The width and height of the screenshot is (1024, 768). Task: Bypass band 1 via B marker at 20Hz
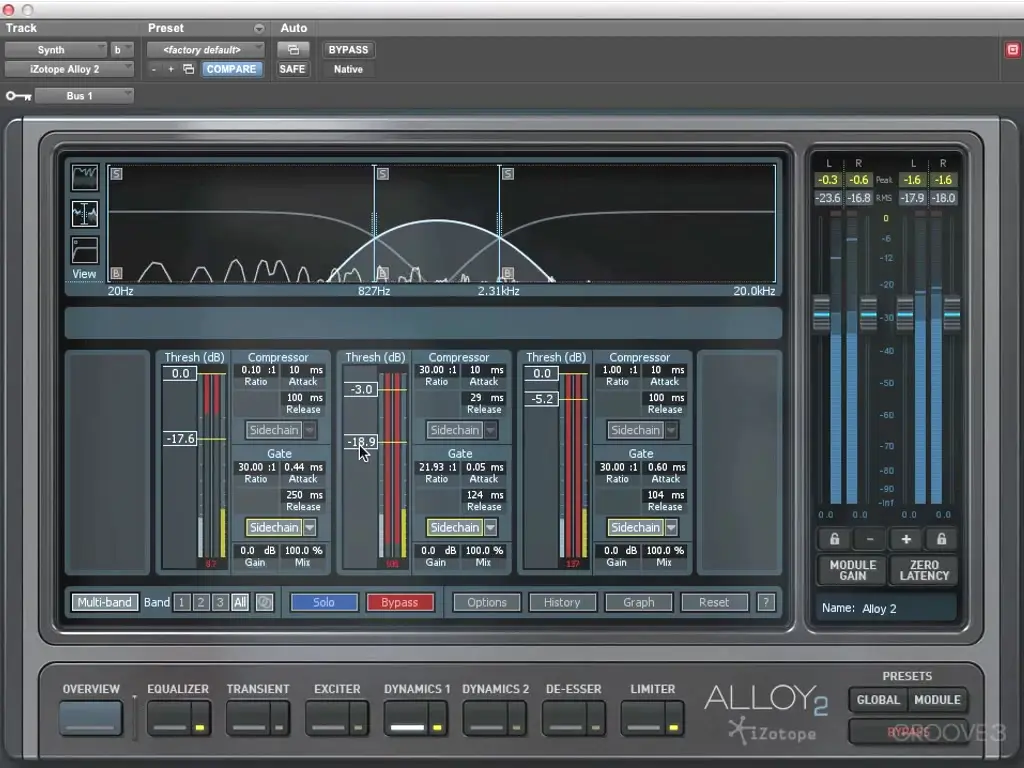point(116,273)
